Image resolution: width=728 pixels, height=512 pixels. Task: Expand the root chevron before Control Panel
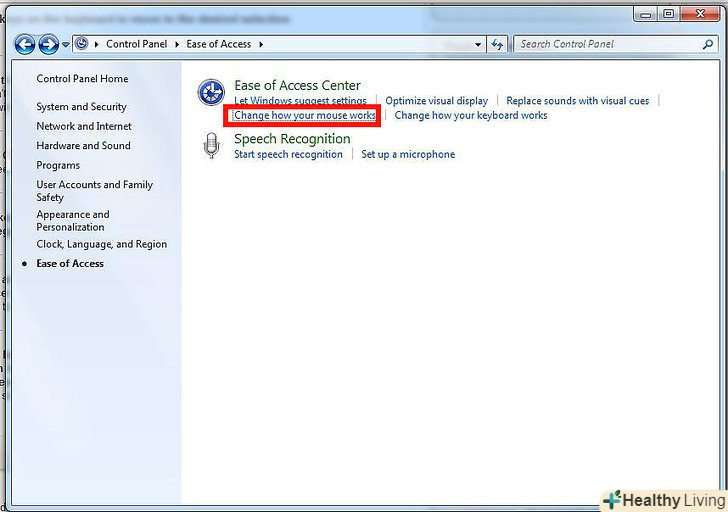point(97,45)
